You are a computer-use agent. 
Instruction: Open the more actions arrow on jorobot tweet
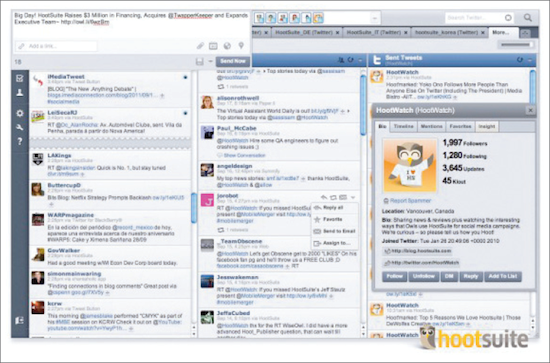[x=353, y=197]
